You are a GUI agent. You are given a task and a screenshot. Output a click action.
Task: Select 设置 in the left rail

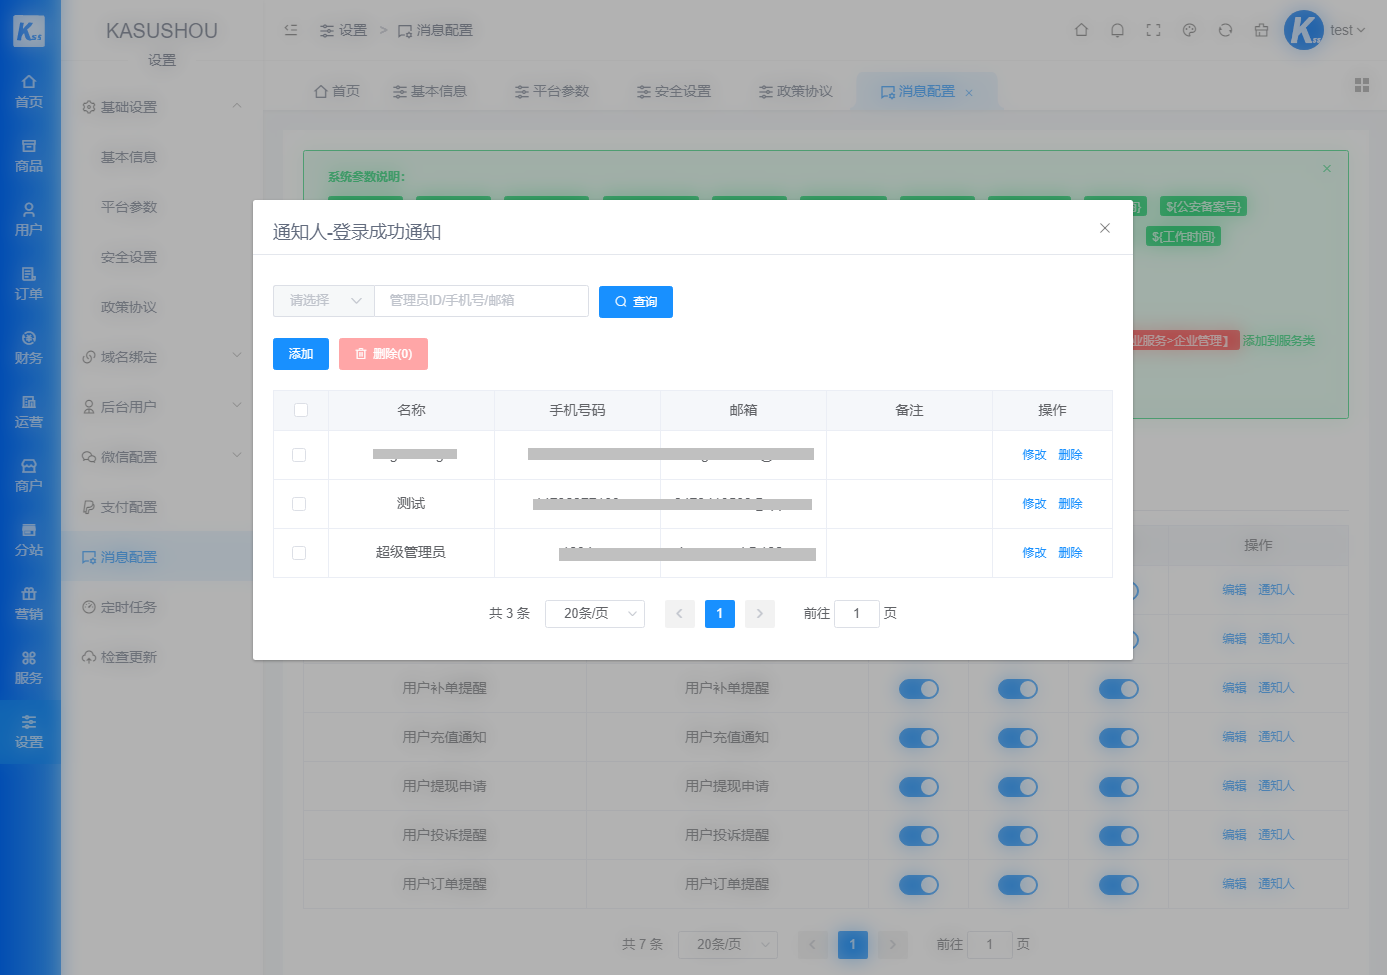(x=29, y=732)
